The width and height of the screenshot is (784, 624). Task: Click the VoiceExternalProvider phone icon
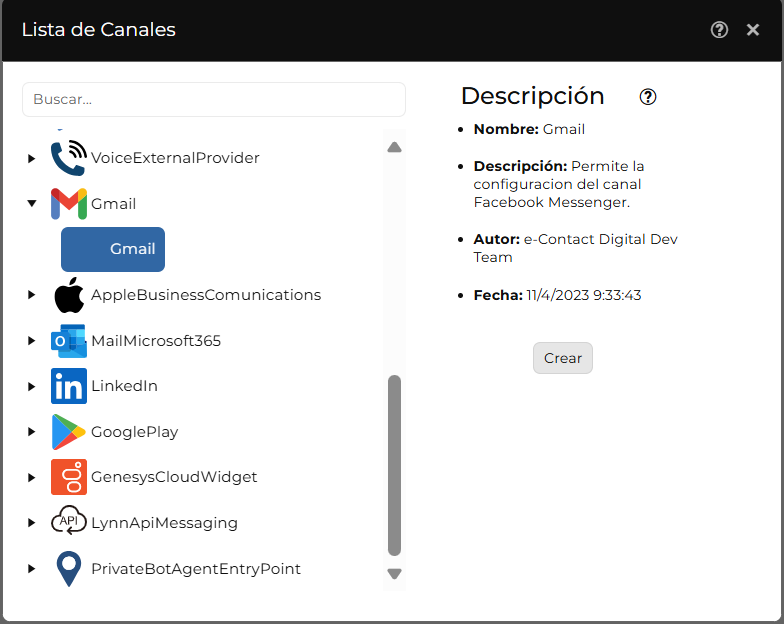(x=69, y=158)
